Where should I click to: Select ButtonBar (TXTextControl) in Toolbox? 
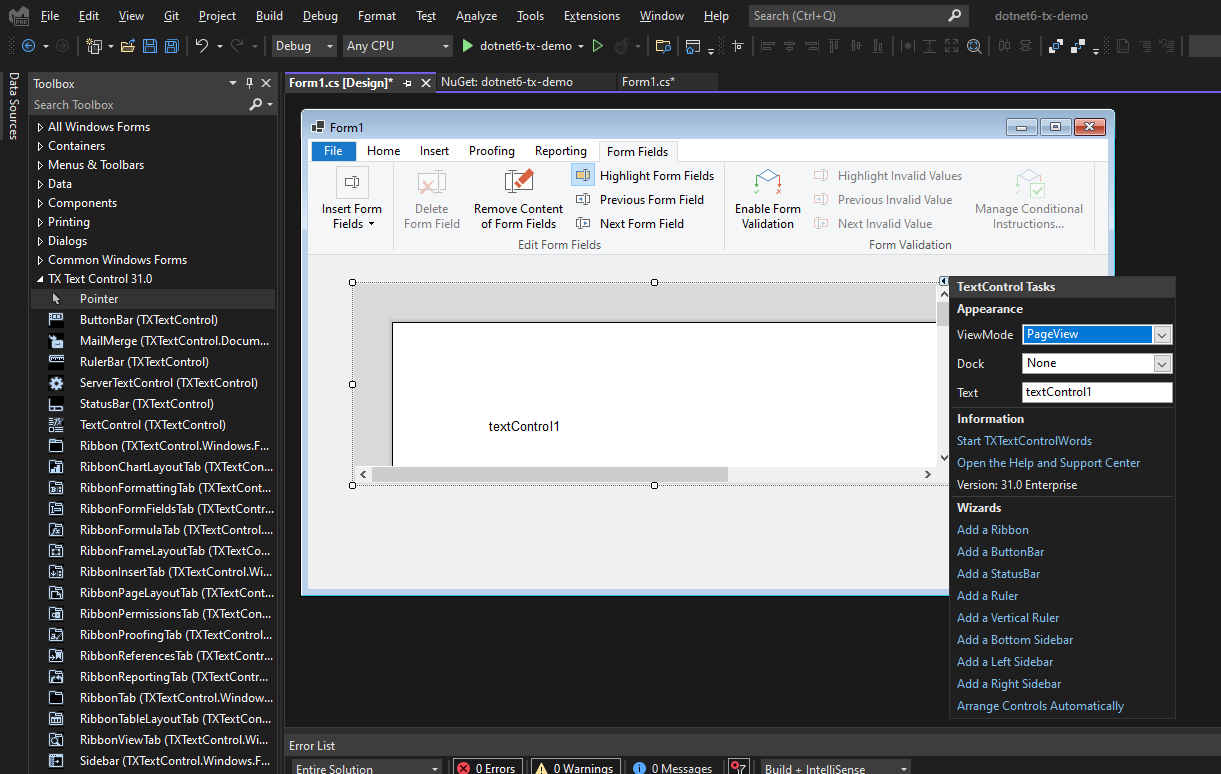coord(148,320)
